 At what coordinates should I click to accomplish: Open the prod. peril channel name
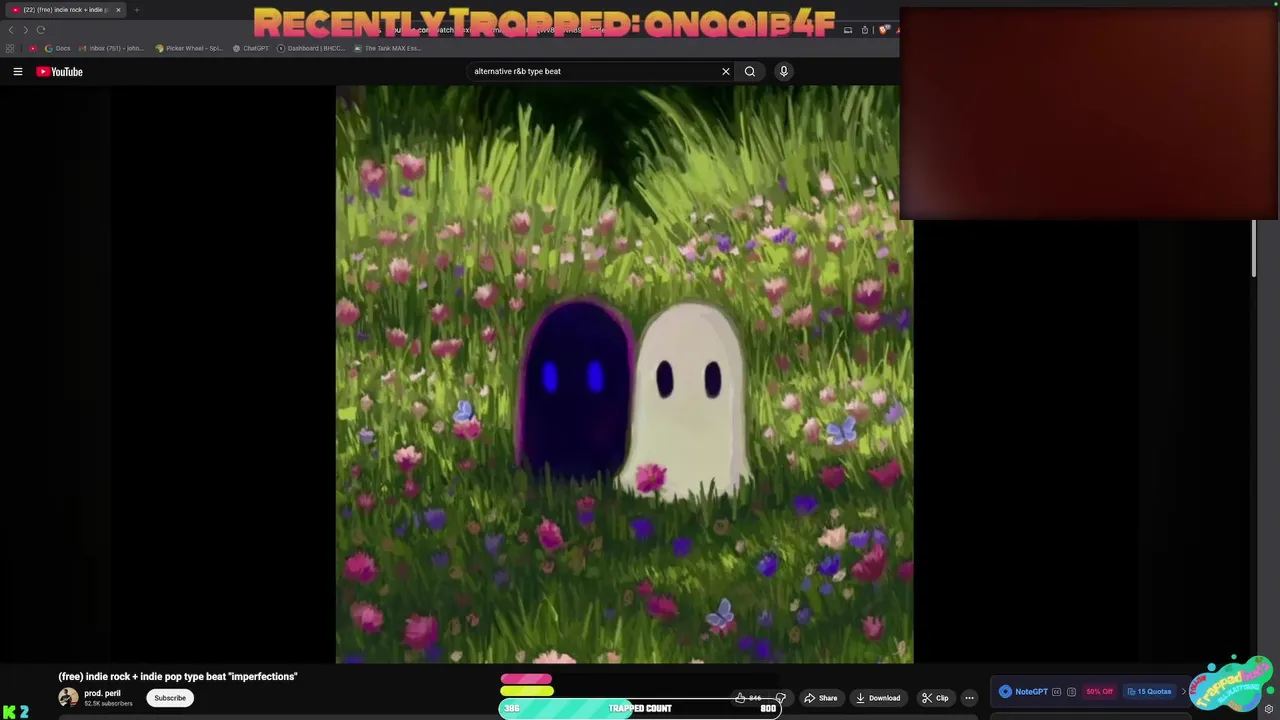click(102, 693)
